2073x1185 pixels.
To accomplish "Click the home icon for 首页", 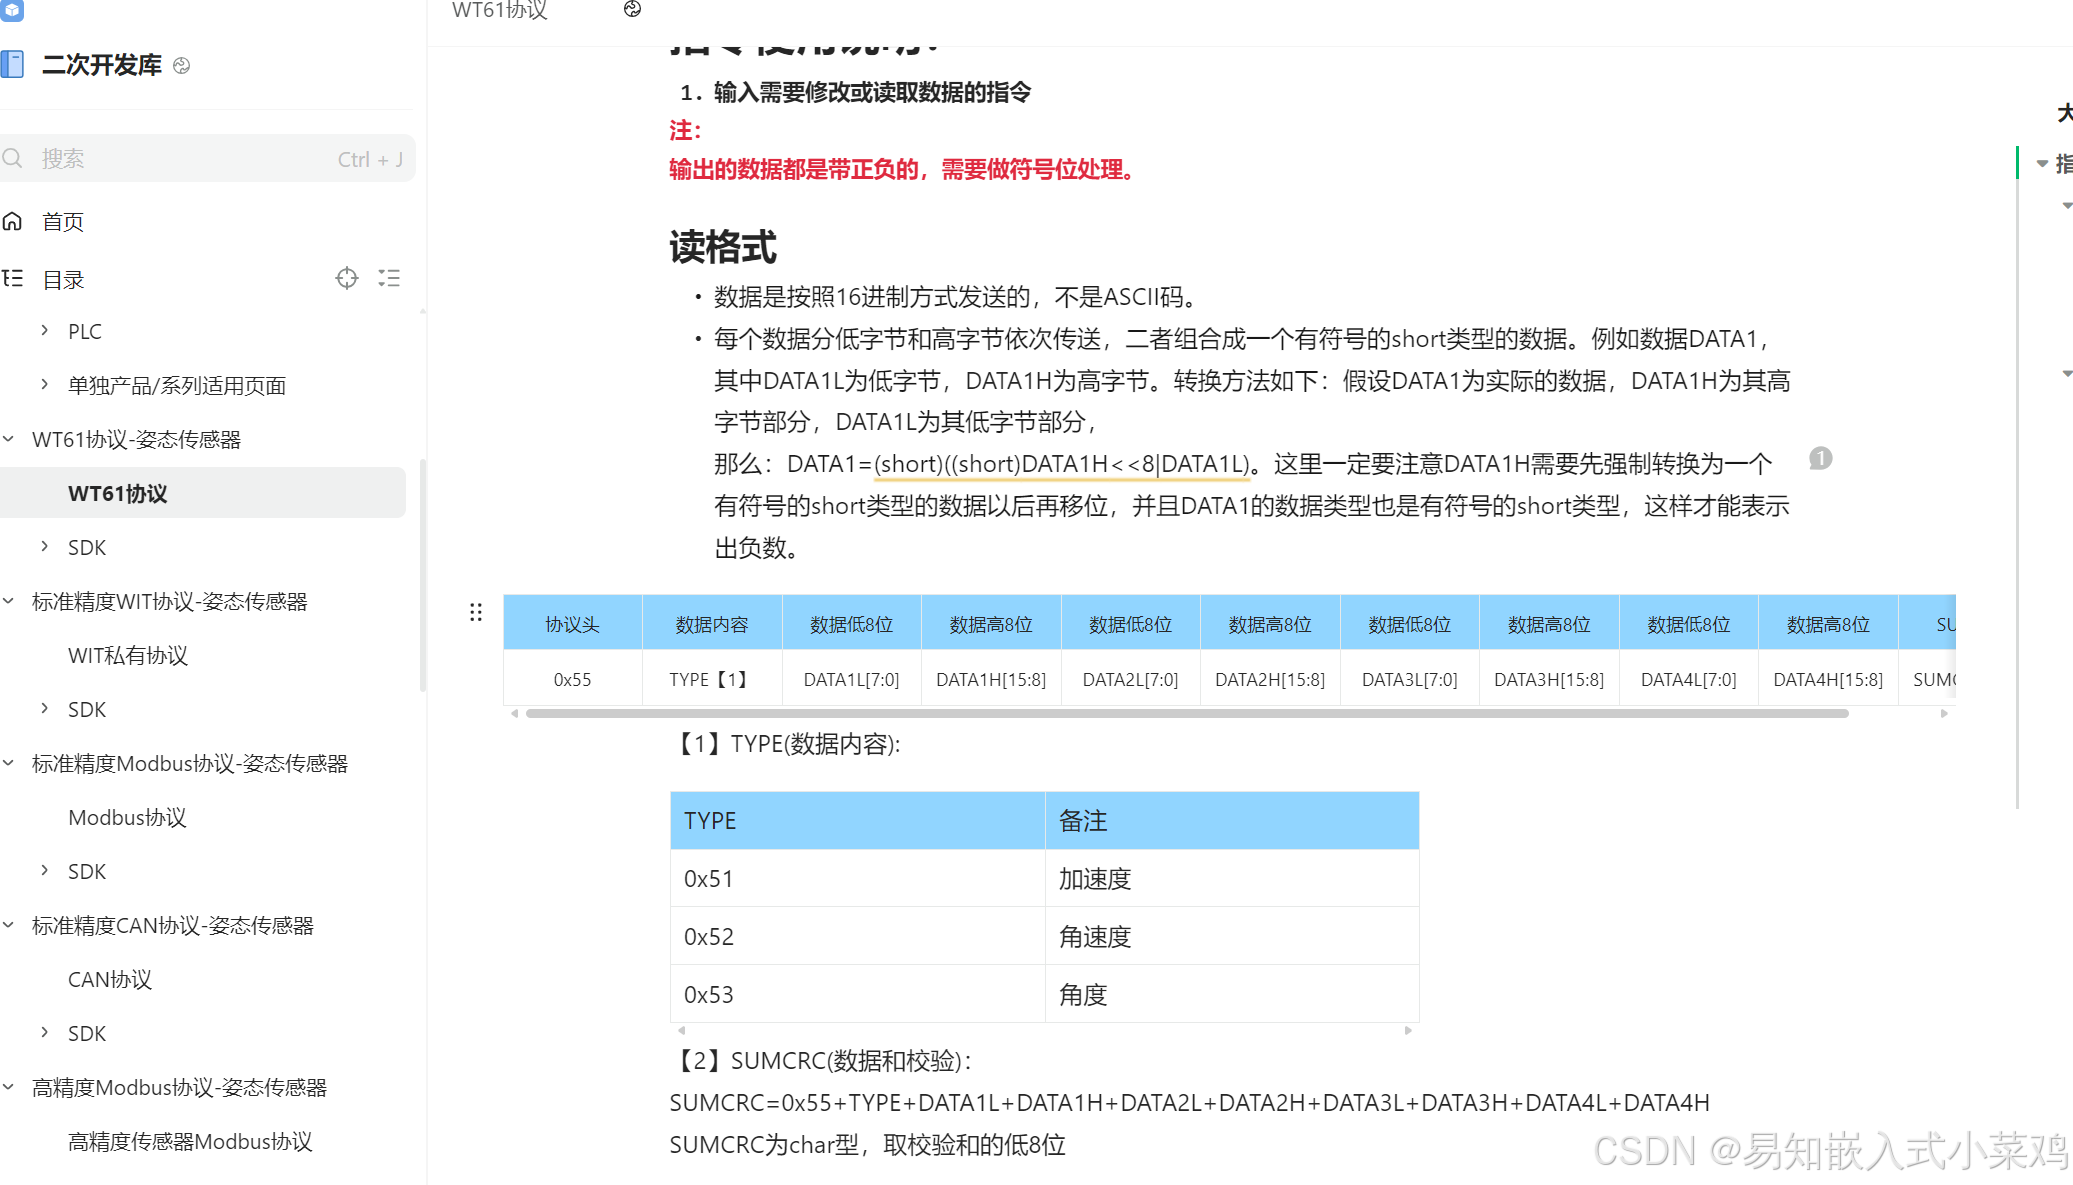I will point(13,221).
